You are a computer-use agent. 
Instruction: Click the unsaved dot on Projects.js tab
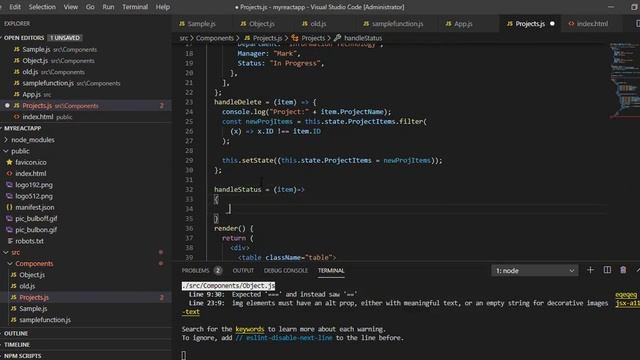click(x=552, y=24)
